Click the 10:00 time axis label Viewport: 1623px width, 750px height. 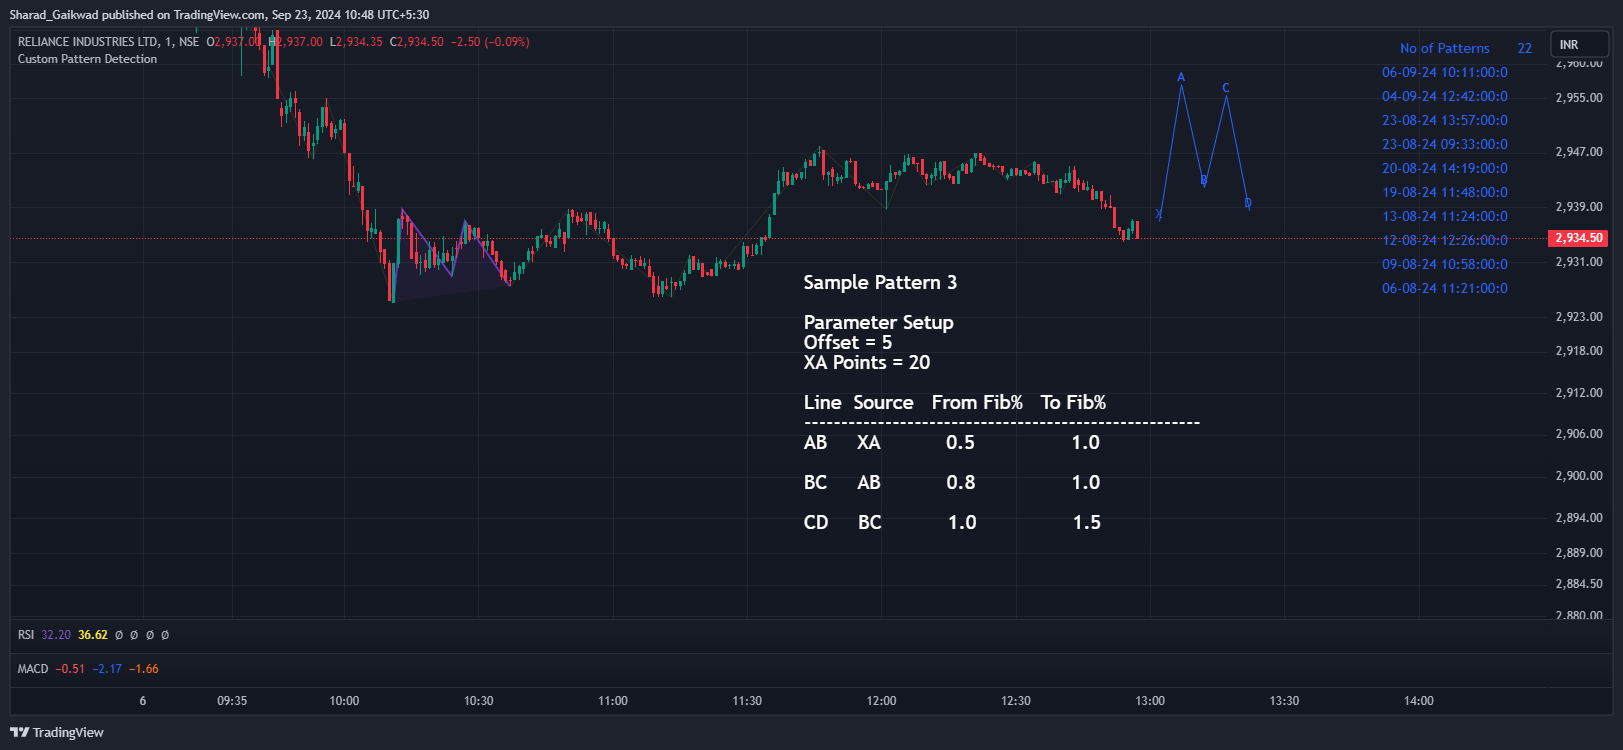344,701
